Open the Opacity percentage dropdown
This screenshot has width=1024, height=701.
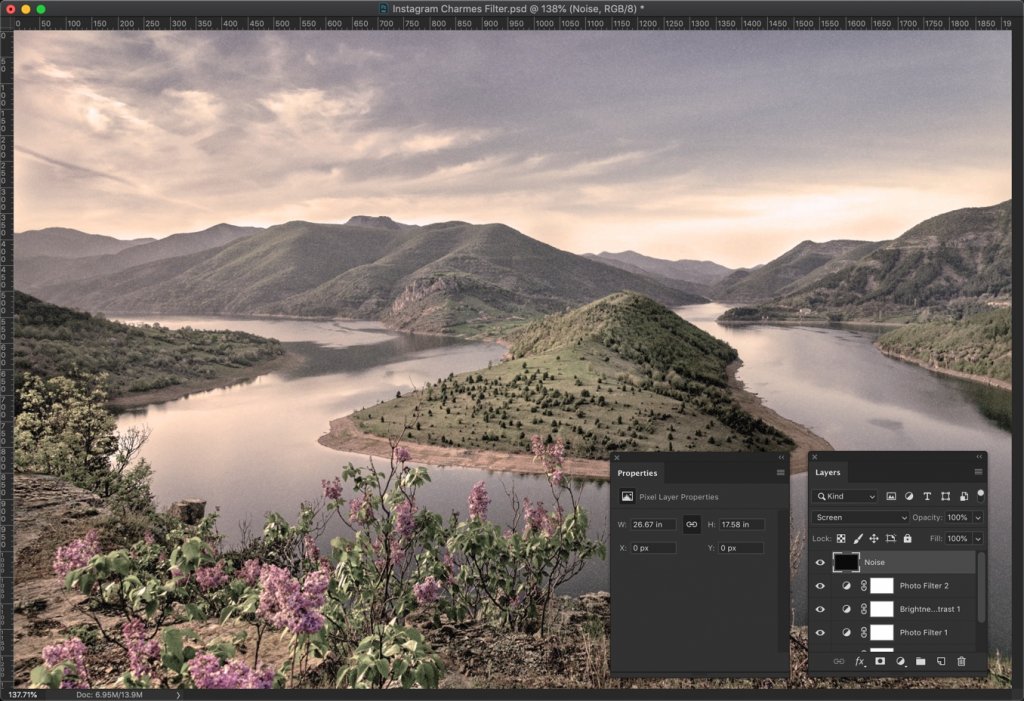(x=977, y=517)
